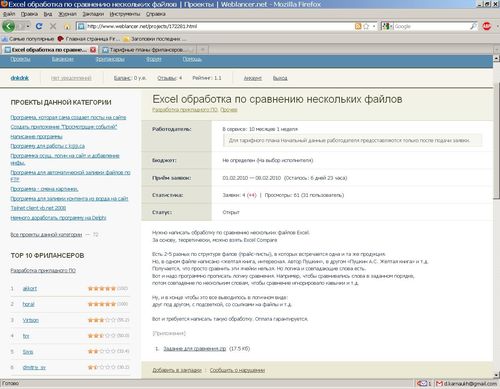Open the Gmail notifier icon in status bar

point(440,384)
